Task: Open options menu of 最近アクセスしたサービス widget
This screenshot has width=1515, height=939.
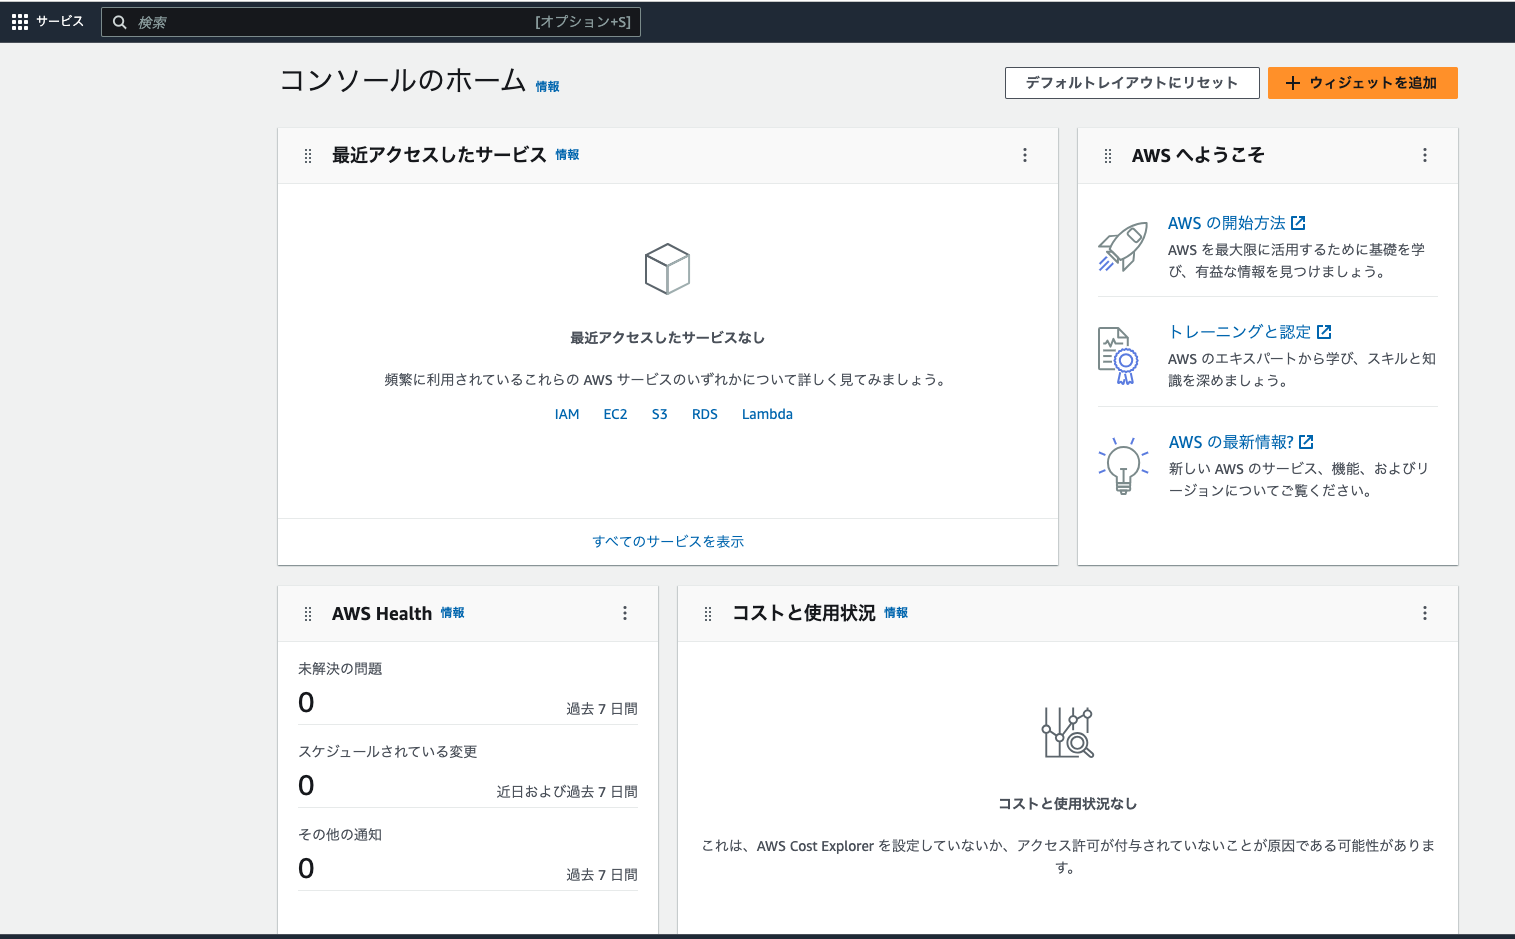Action: tap(1024, 155)
